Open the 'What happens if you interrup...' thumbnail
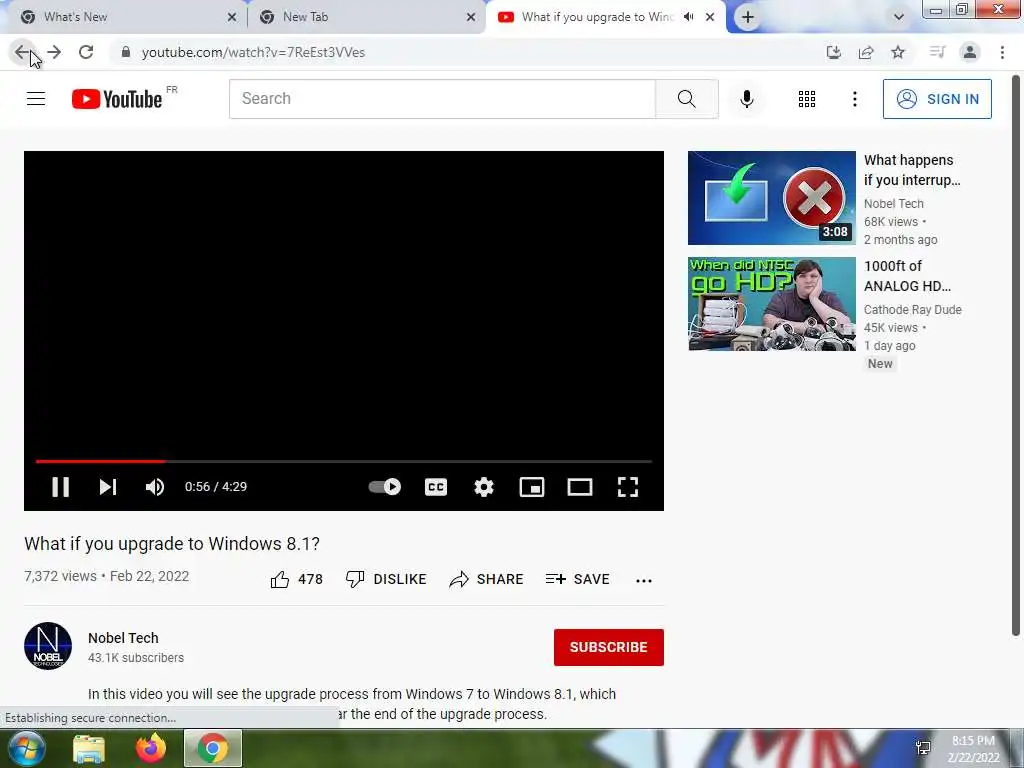The image size is (1024, 768). [x=771, y=198]
